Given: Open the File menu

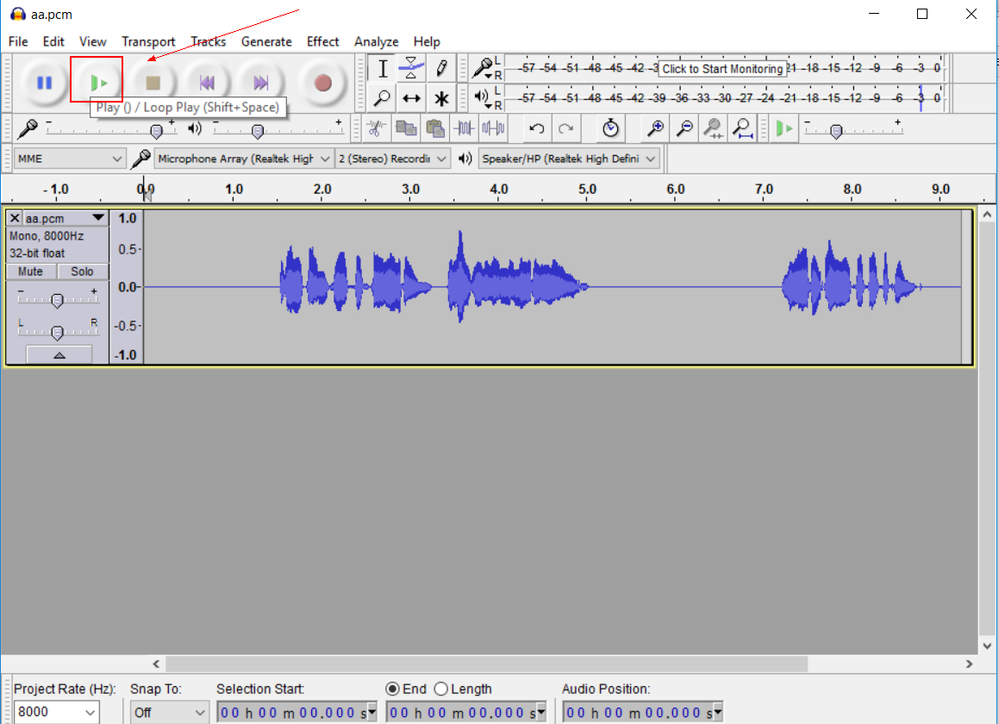Looking at the screenshot, I should (x=18, y=41).
